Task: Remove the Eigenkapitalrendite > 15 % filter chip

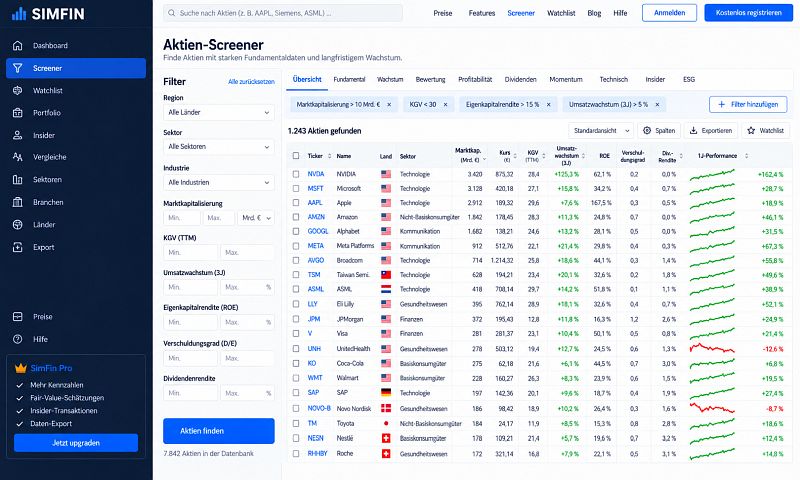Action: point(549,105)
